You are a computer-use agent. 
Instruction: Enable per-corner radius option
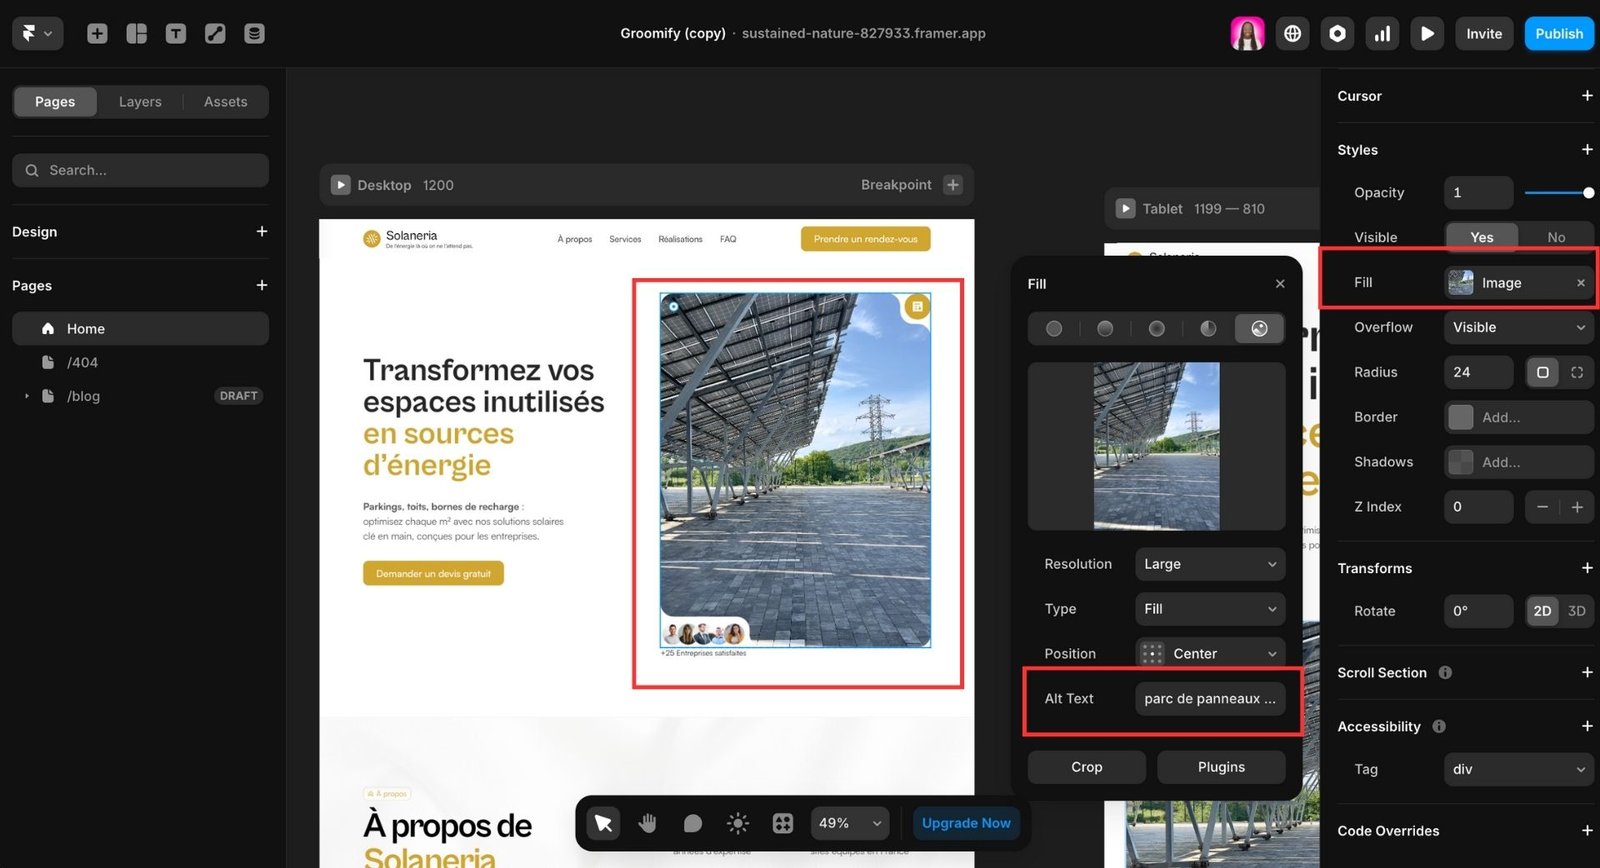click(x=1577, y=372)
